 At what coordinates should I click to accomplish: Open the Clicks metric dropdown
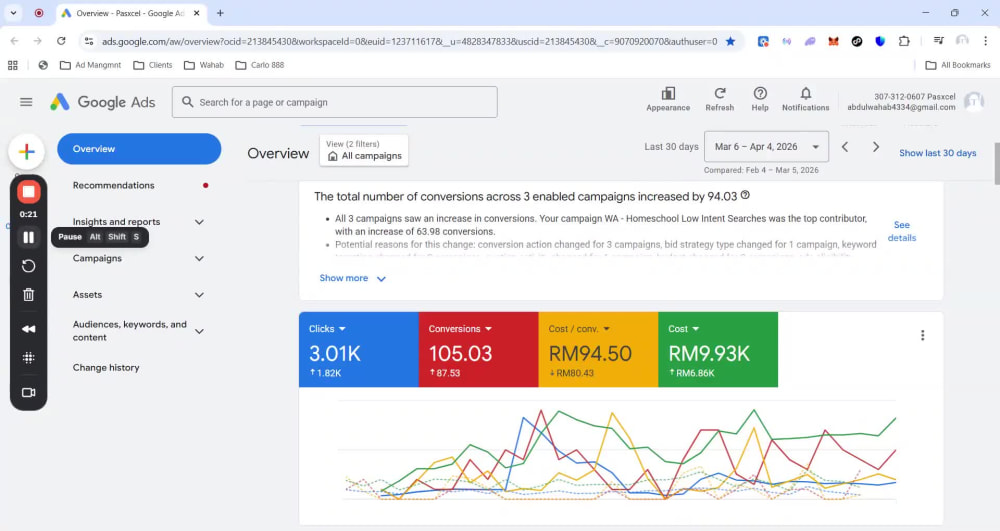tap(327, 329)
